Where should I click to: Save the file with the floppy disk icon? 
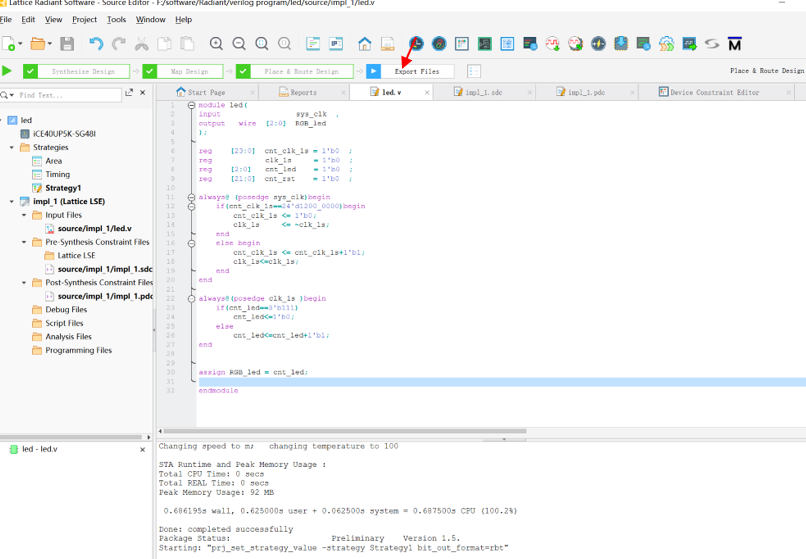click(67, 44)
